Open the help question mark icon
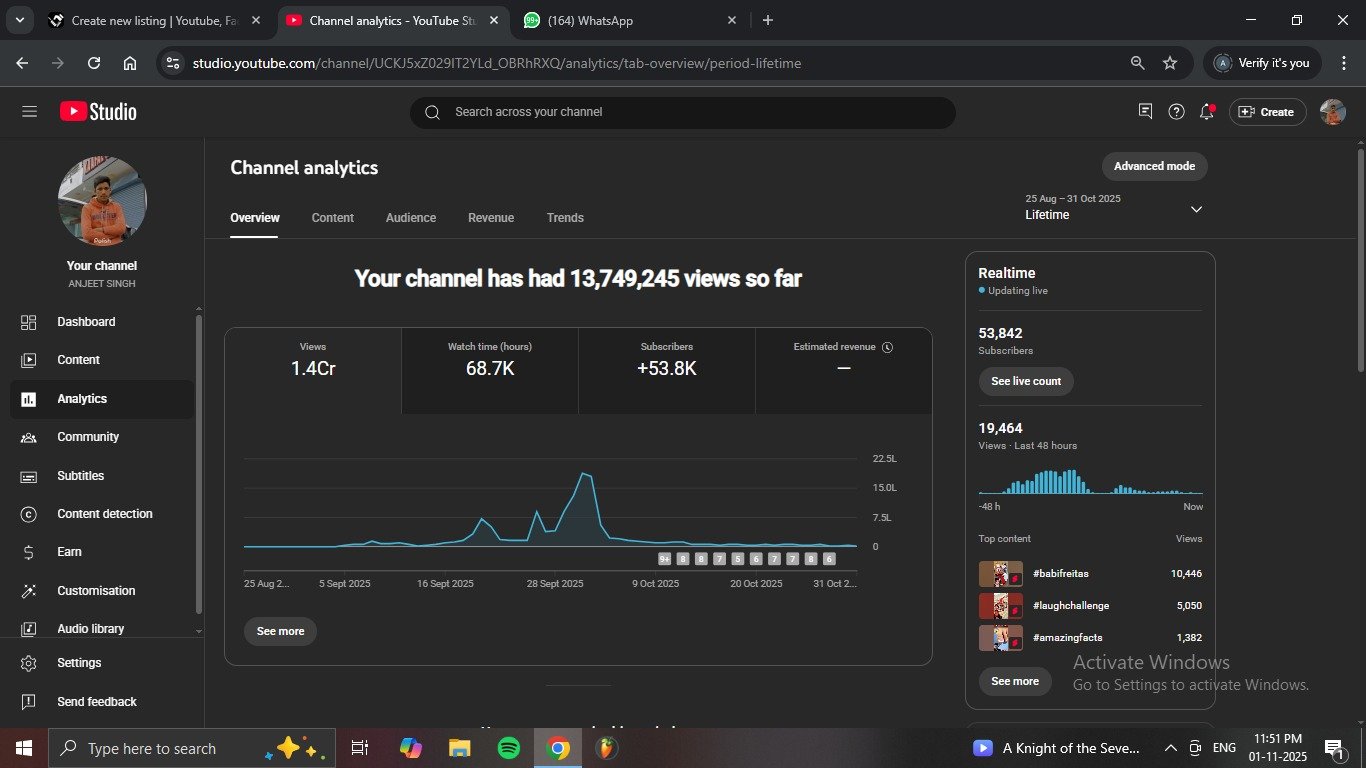 pos(1176,112)
